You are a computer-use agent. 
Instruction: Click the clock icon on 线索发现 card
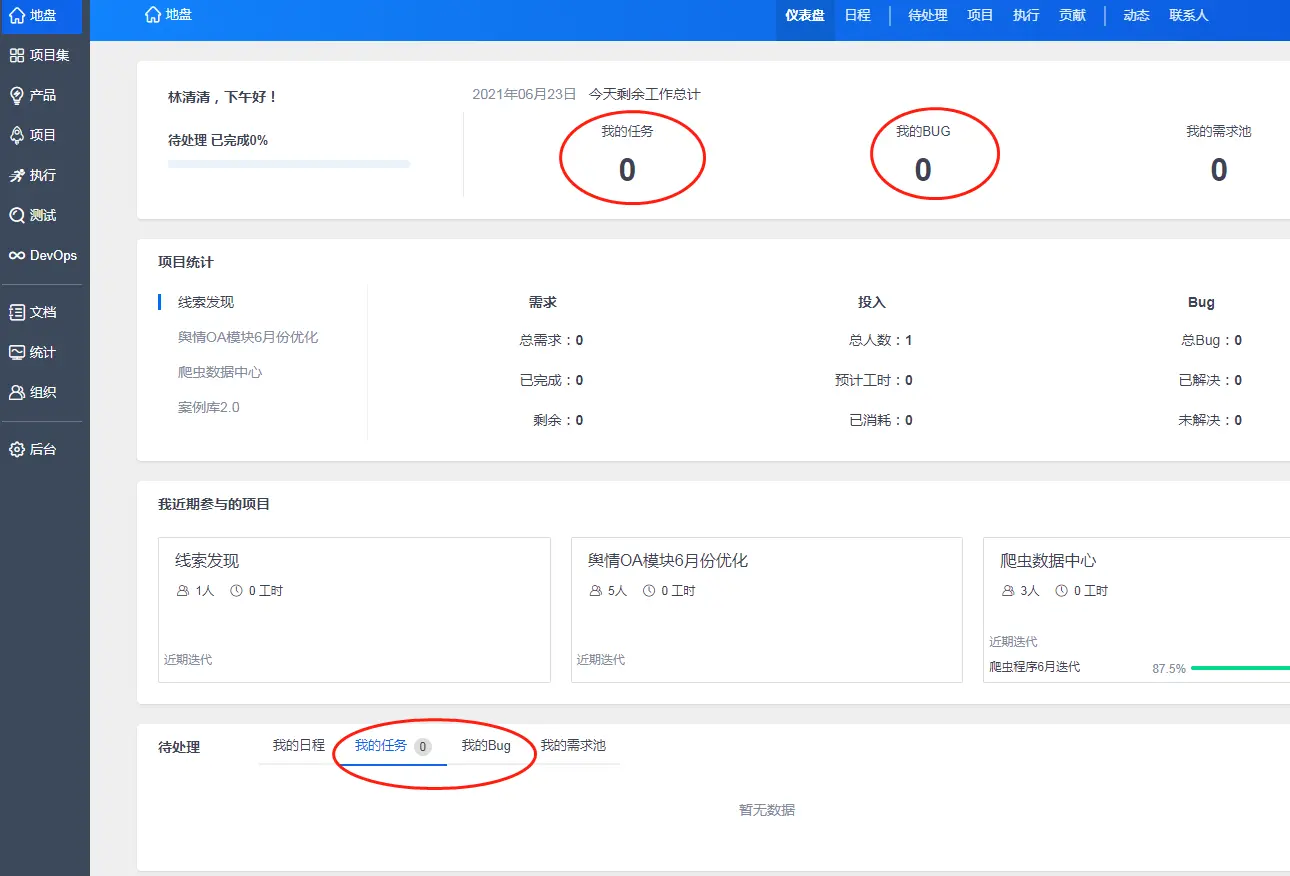point(237,591)
